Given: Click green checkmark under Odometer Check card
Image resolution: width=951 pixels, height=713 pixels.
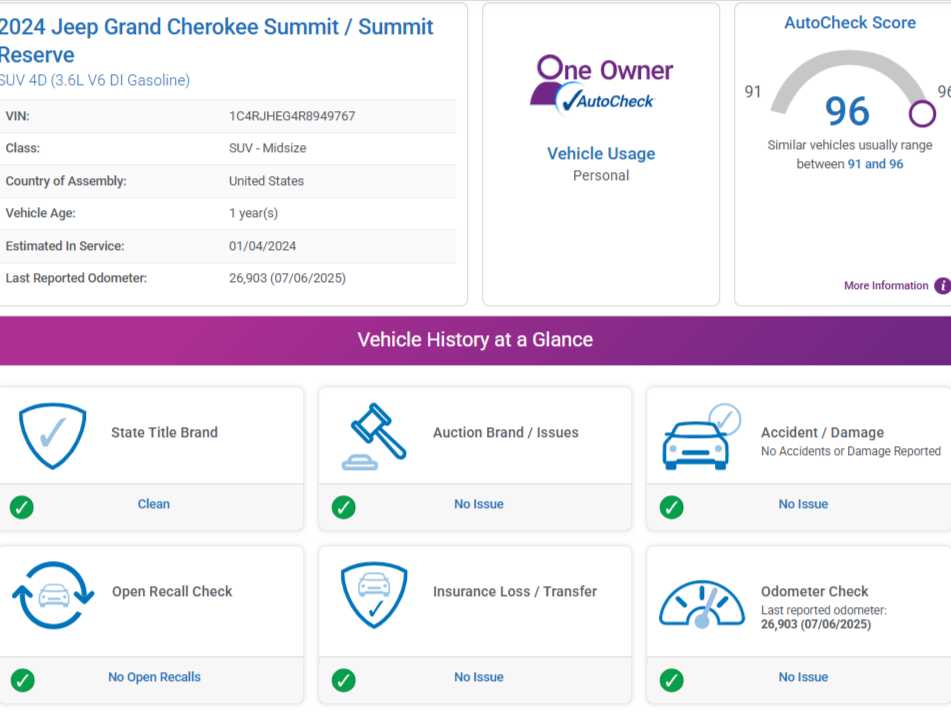Looking at the screenshot, I should (672, 680).
